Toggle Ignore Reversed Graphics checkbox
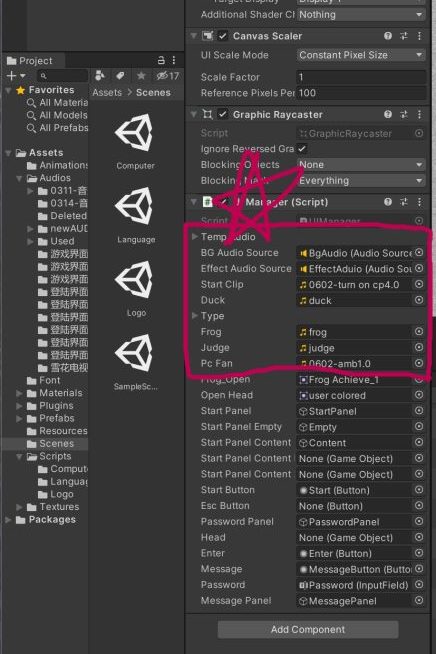Viewport: 436px width, 654px height. [302, 148]
